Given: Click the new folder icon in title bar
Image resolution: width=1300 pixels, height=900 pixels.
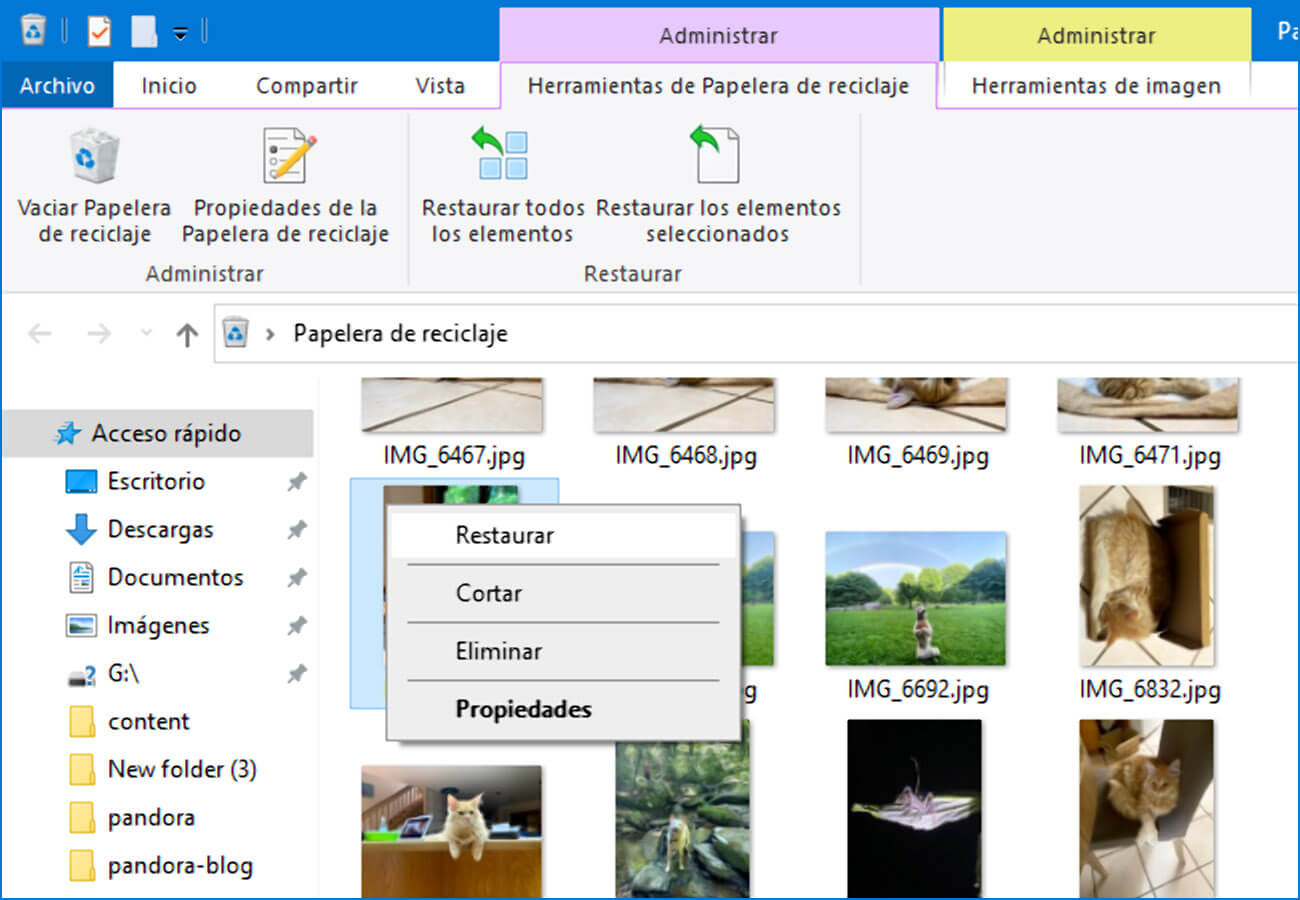Looking at the screenshot, I should click(x=143, y=31).
